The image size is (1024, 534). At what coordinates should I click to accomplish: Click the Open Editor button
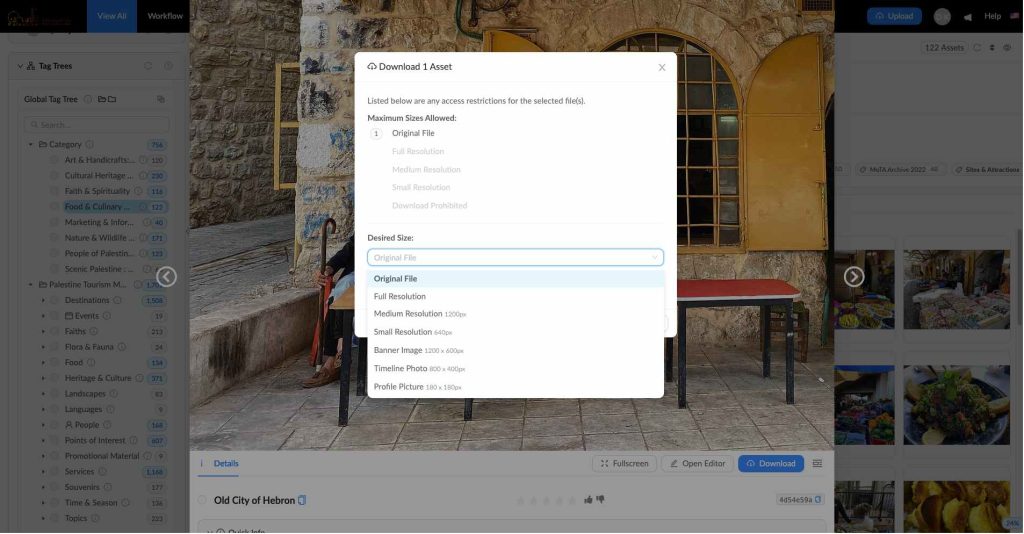pos(697,464)
